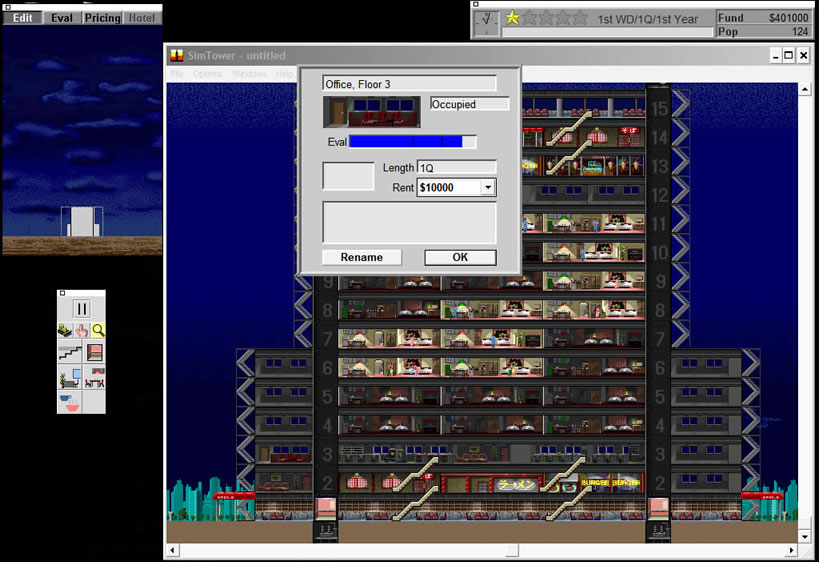The image size is (819, 562).
Task: Open the Hotel map tab
Action: coord(142,18)
